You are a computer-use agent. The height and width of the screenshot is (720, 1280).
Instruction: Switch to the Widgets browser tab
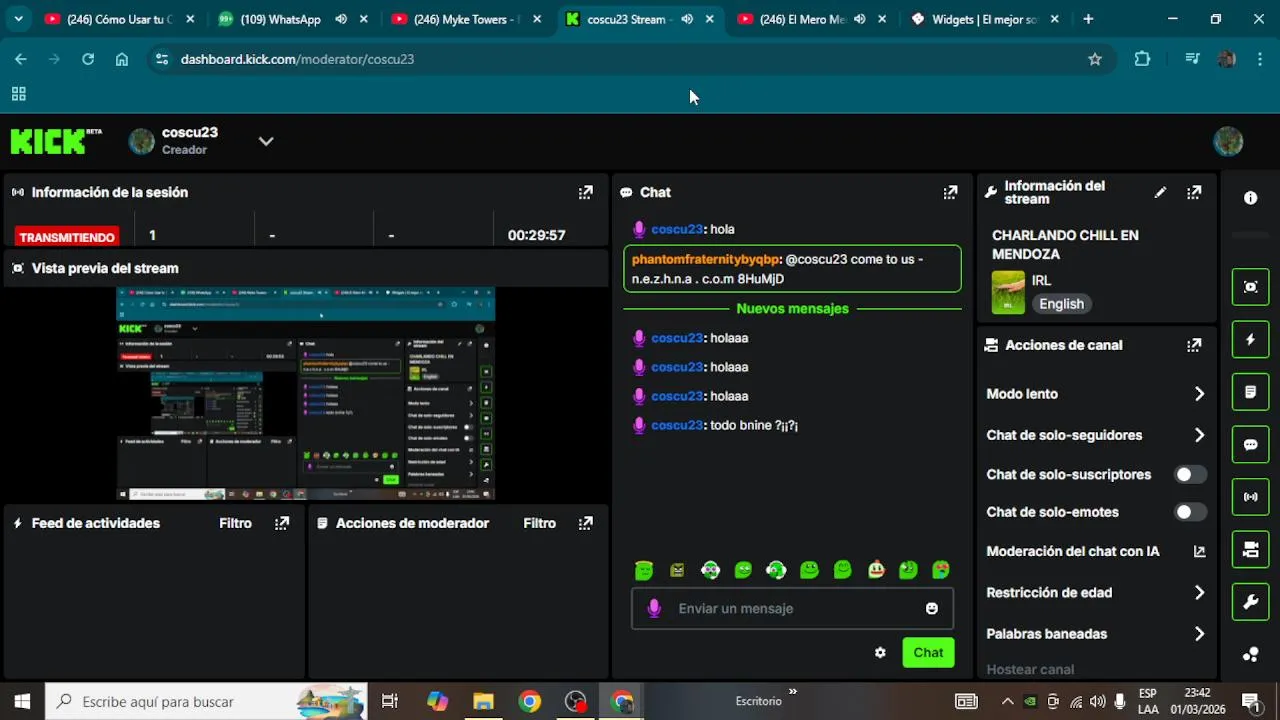point(985,19)
